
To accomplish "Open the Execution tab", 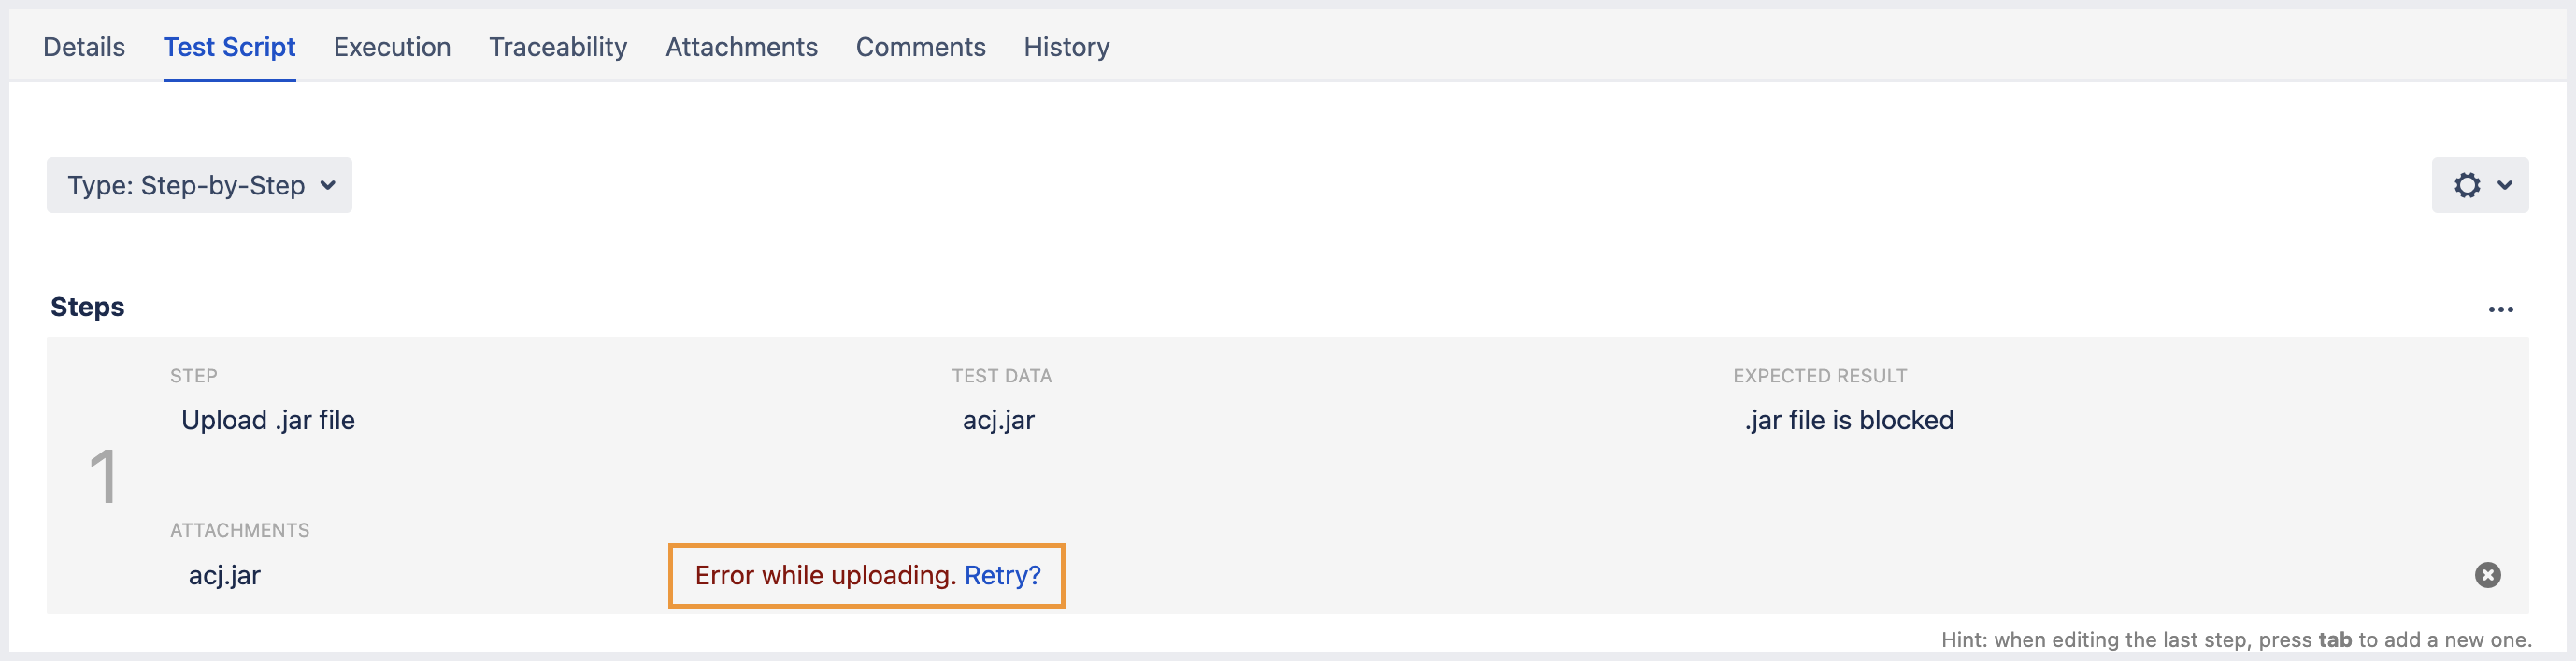I will point(392,46).
